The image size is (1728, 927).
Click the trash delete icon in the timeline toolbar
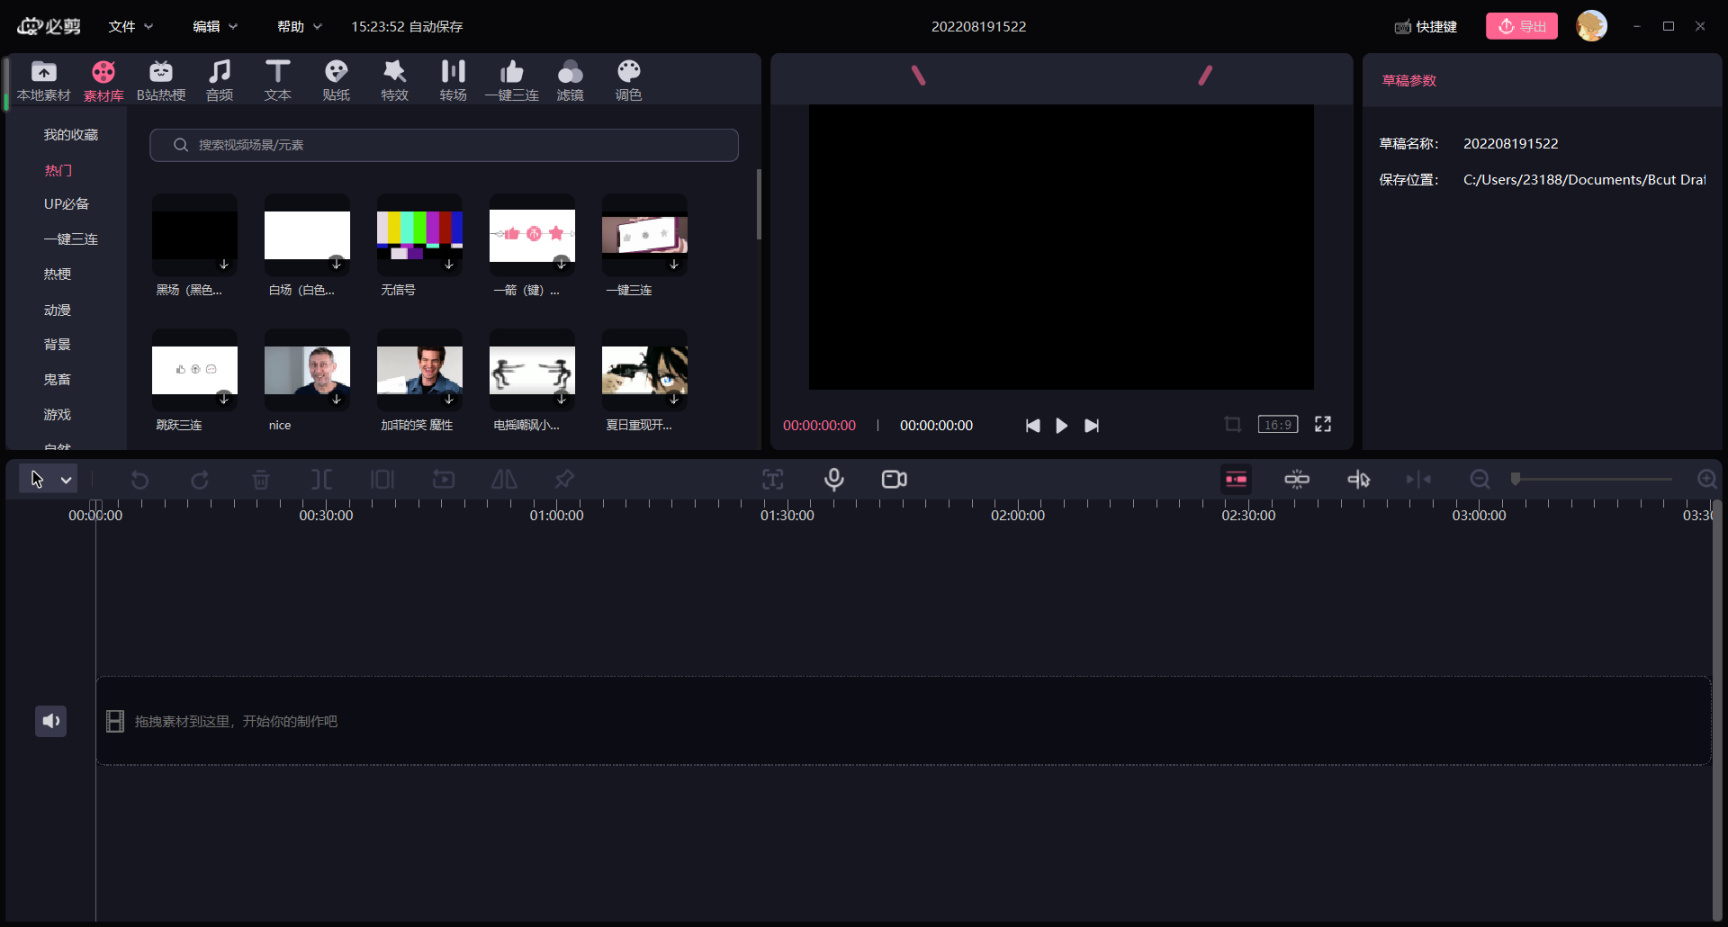[x=261, y=479]
